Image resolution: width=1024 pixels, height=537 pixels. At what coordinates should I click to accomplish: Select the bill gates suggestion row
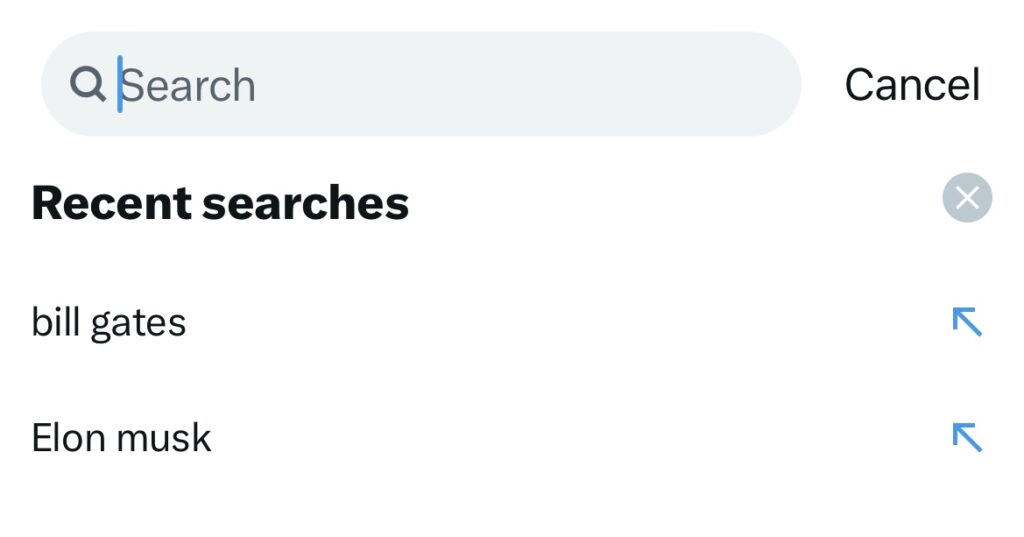[512, 322]
